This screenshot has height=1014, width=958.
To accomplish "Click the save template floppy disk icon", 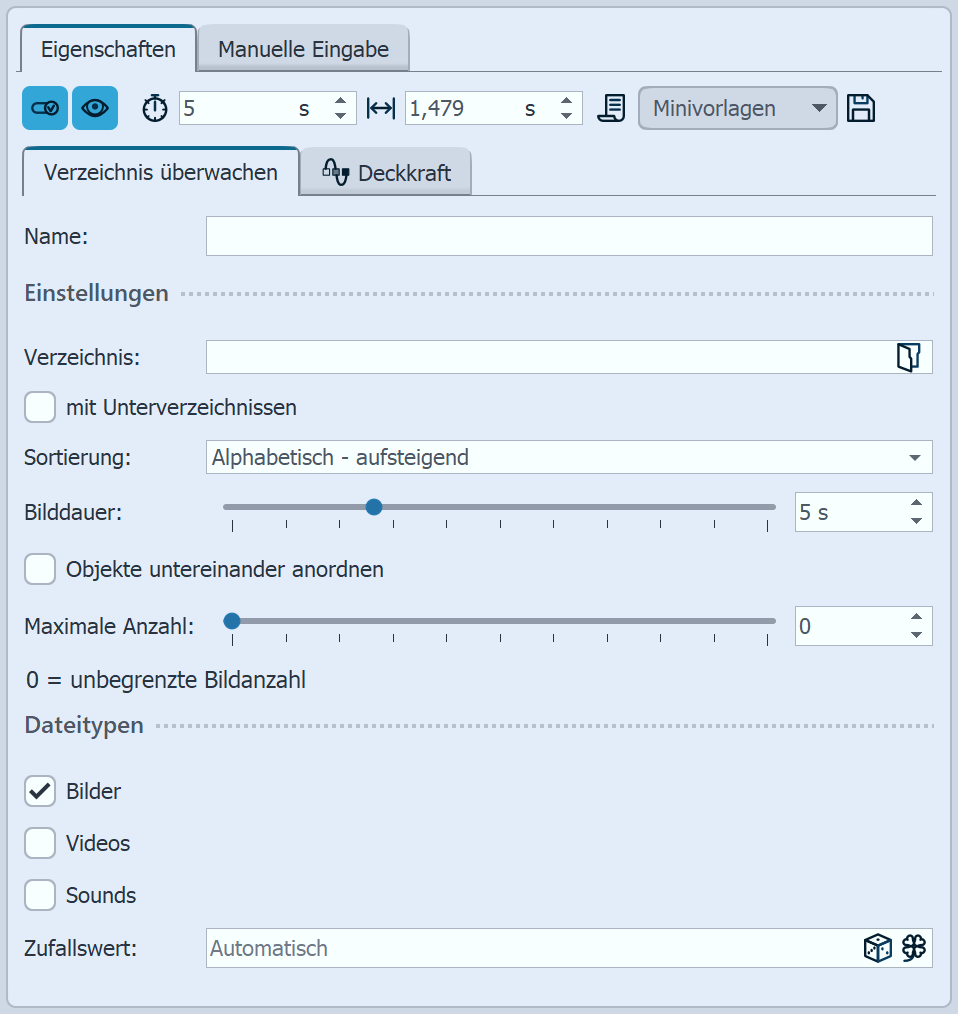I will tap(861, 108).
